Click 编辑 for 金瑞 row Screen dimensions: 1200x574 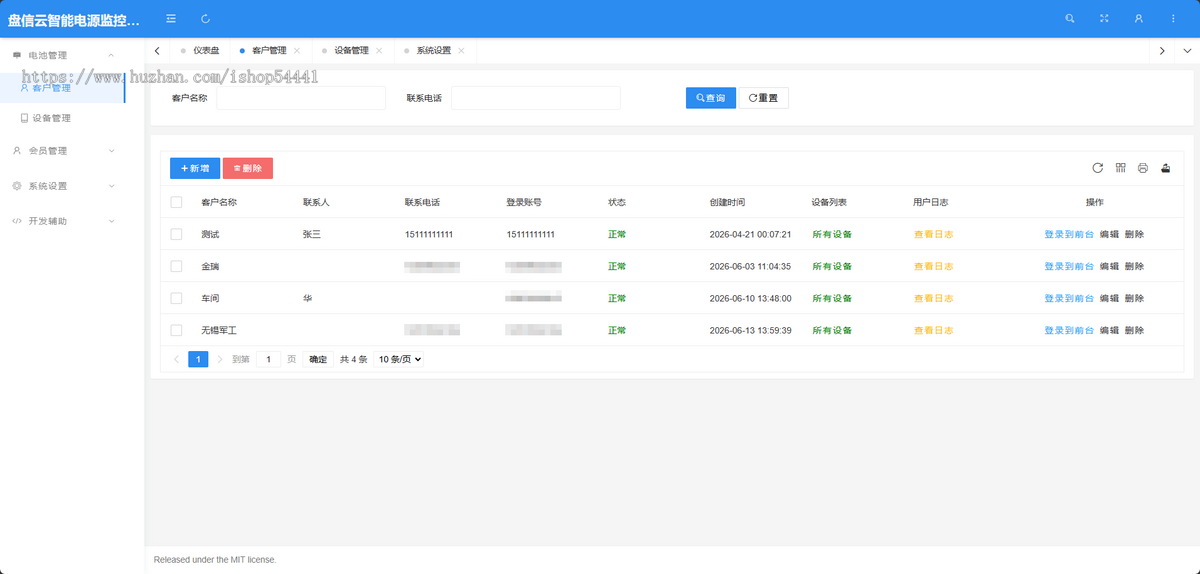click(x=1109, y=266)
